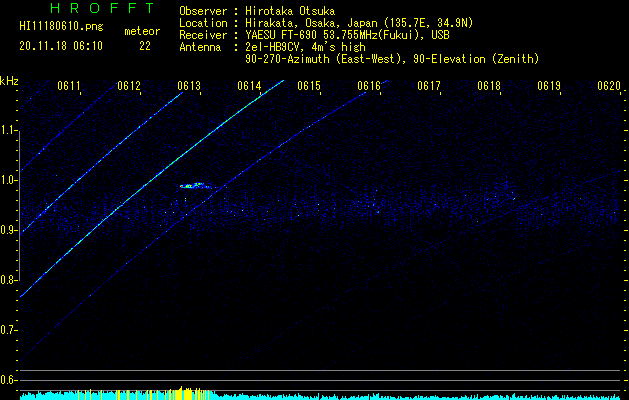629x400 pixels.
Task: Click the kHz axis unit label
Action: (x=9, y=81)
